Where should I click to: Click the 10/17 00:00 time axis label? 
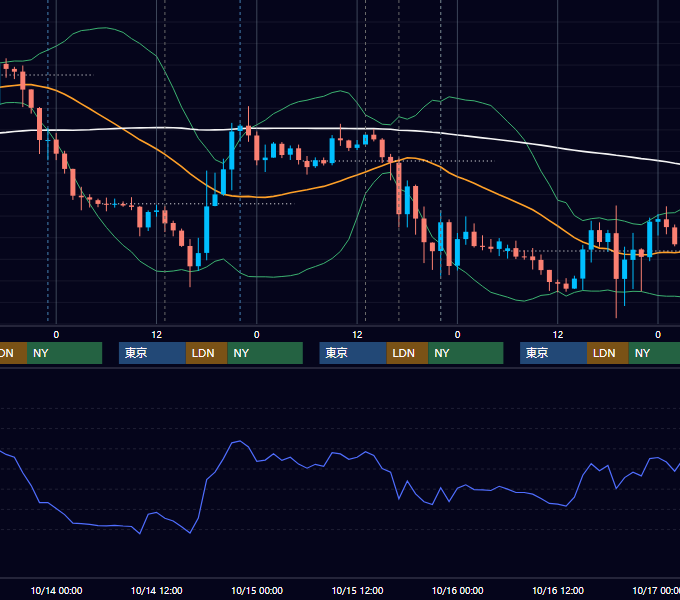click(x=656, y=590)
